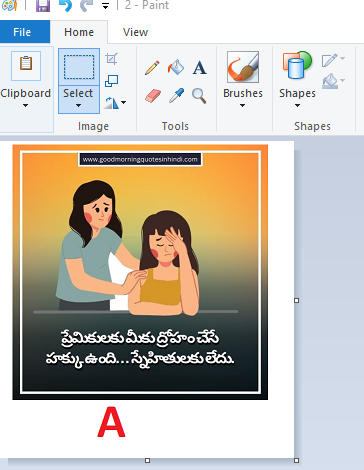Undo the last action

point(65,6)
